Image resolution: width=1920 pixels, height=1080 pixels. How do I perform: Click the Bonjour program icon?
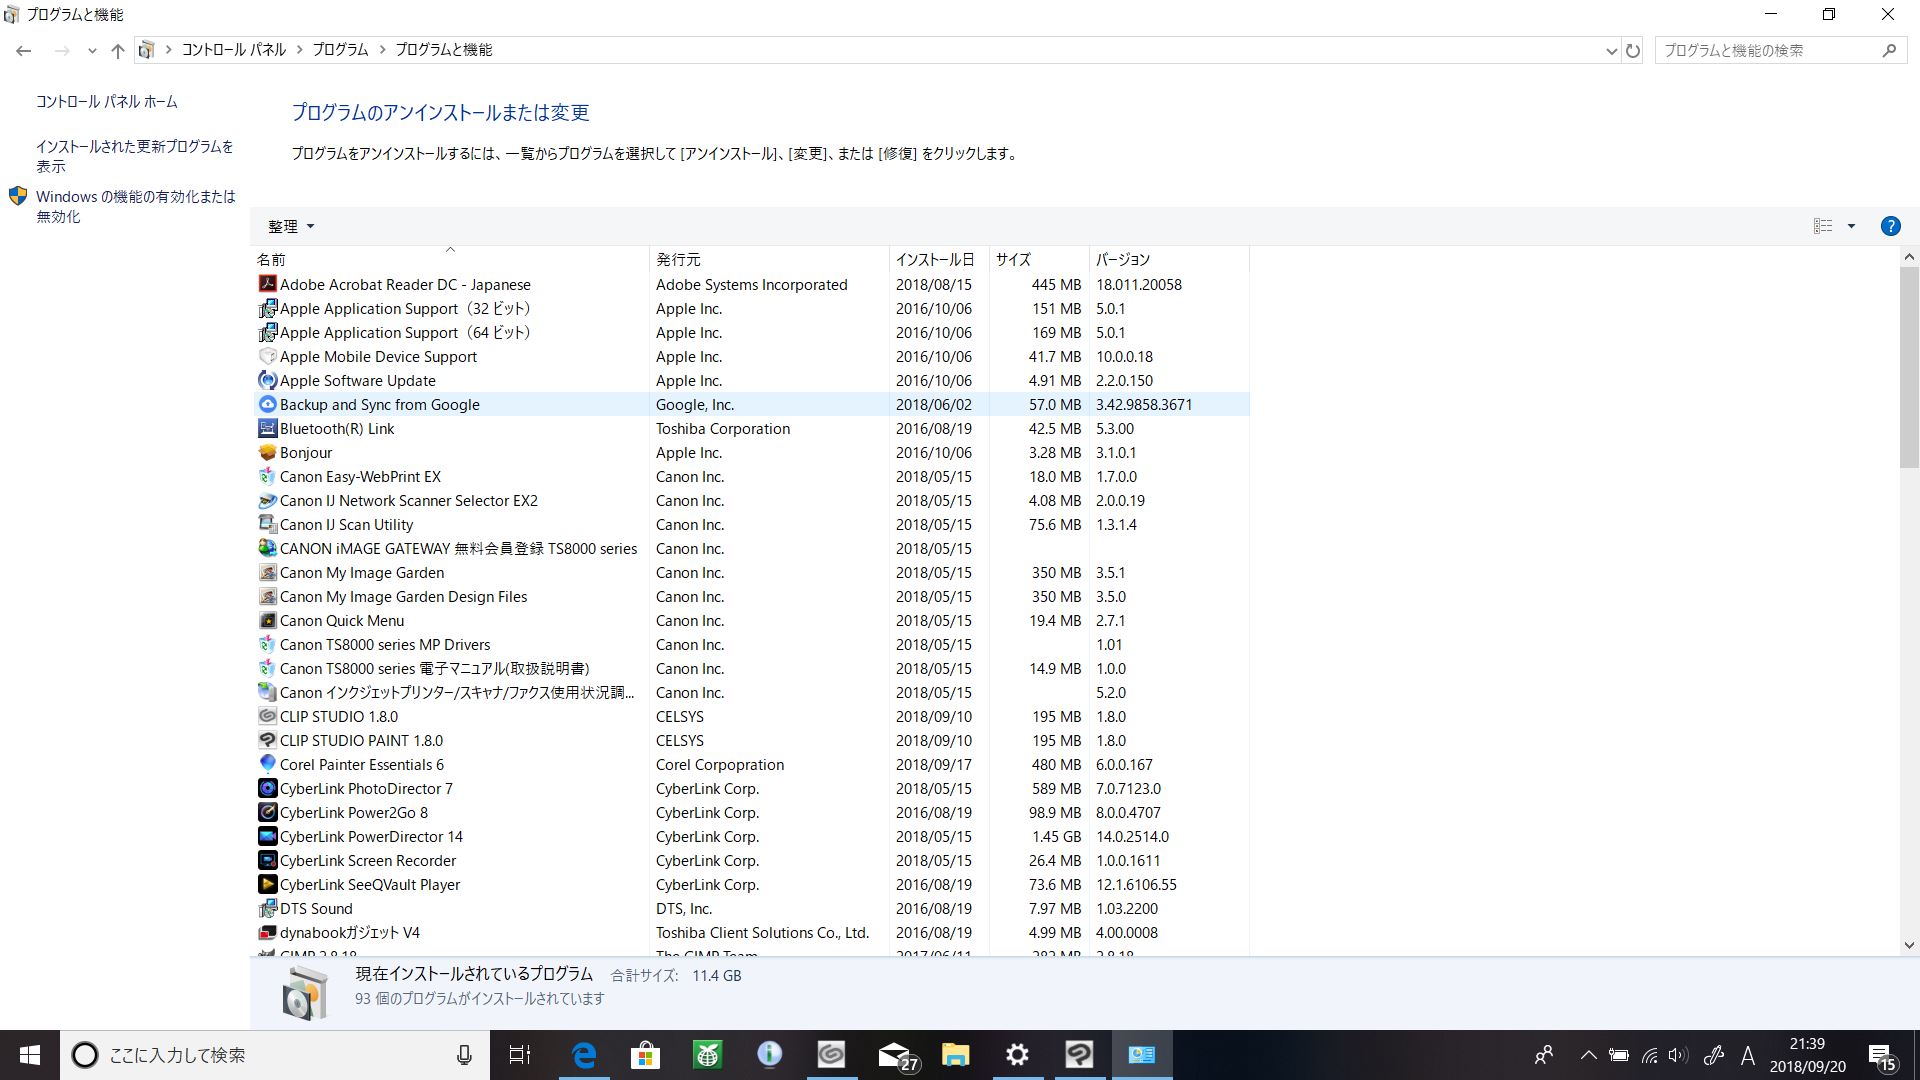267,452
